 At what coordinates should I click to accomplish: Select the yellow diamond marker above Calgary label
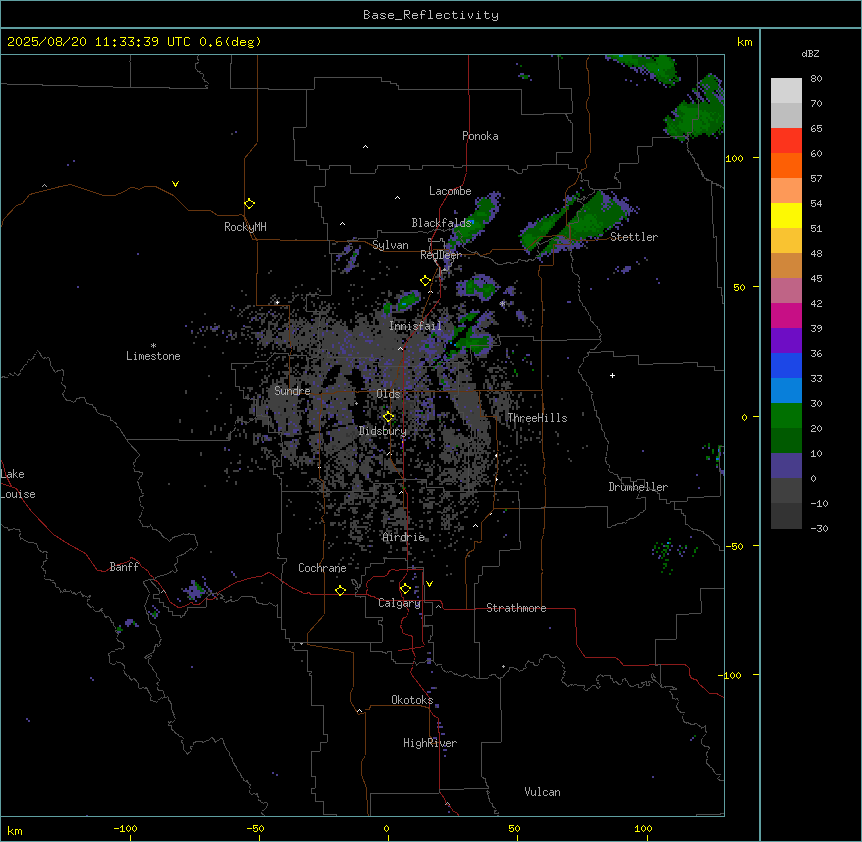(405, 589)
